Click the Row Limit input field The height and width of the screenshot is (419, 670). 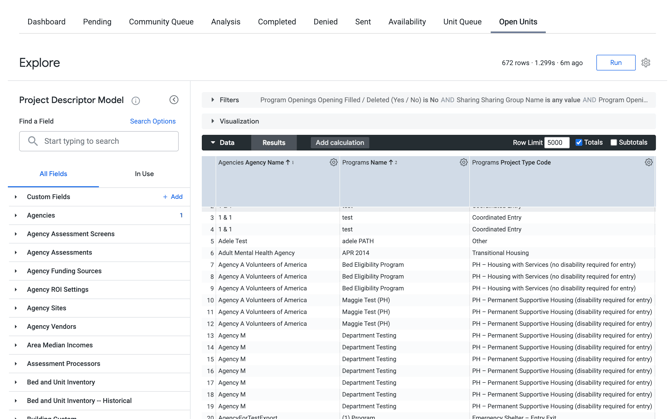(557, 143)
